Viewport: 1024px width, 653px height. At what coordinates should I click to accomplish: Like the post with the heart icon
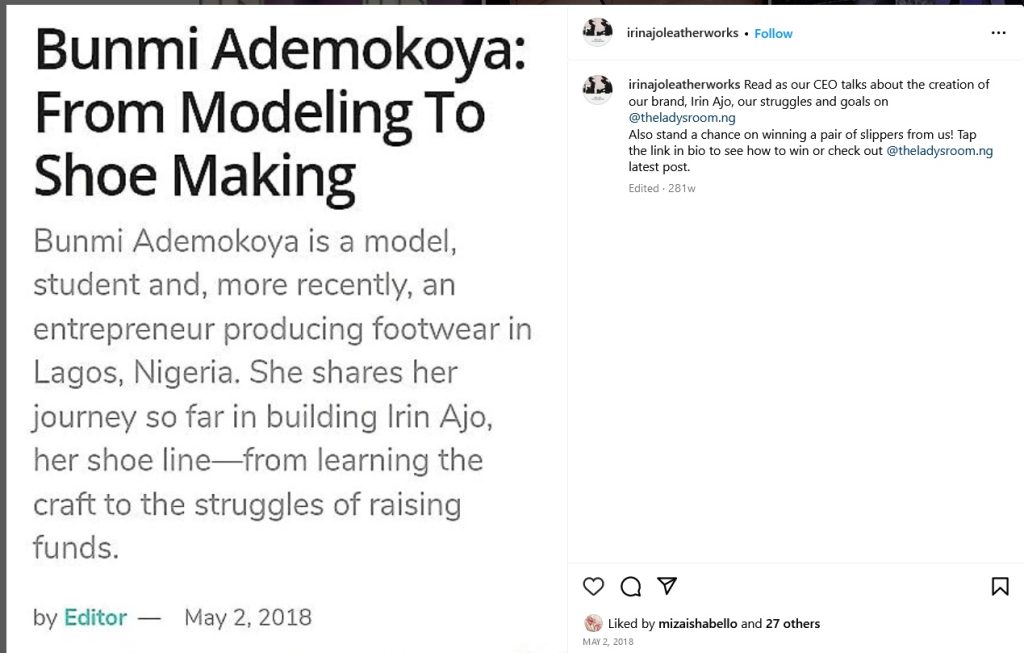(593, 587)
